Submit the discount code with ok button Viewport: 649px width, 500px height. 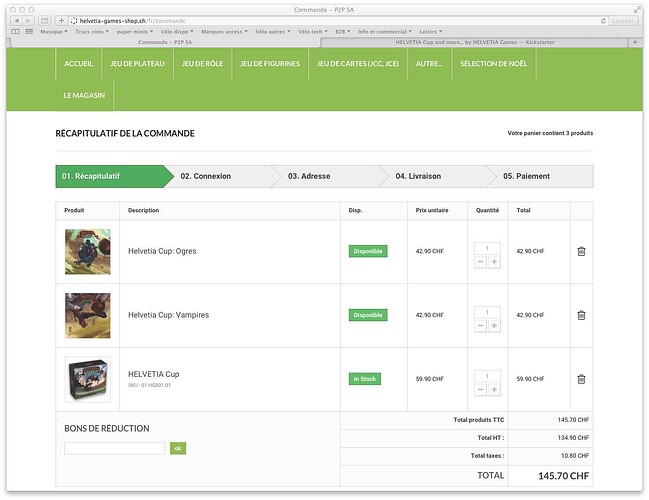[178, 448]
